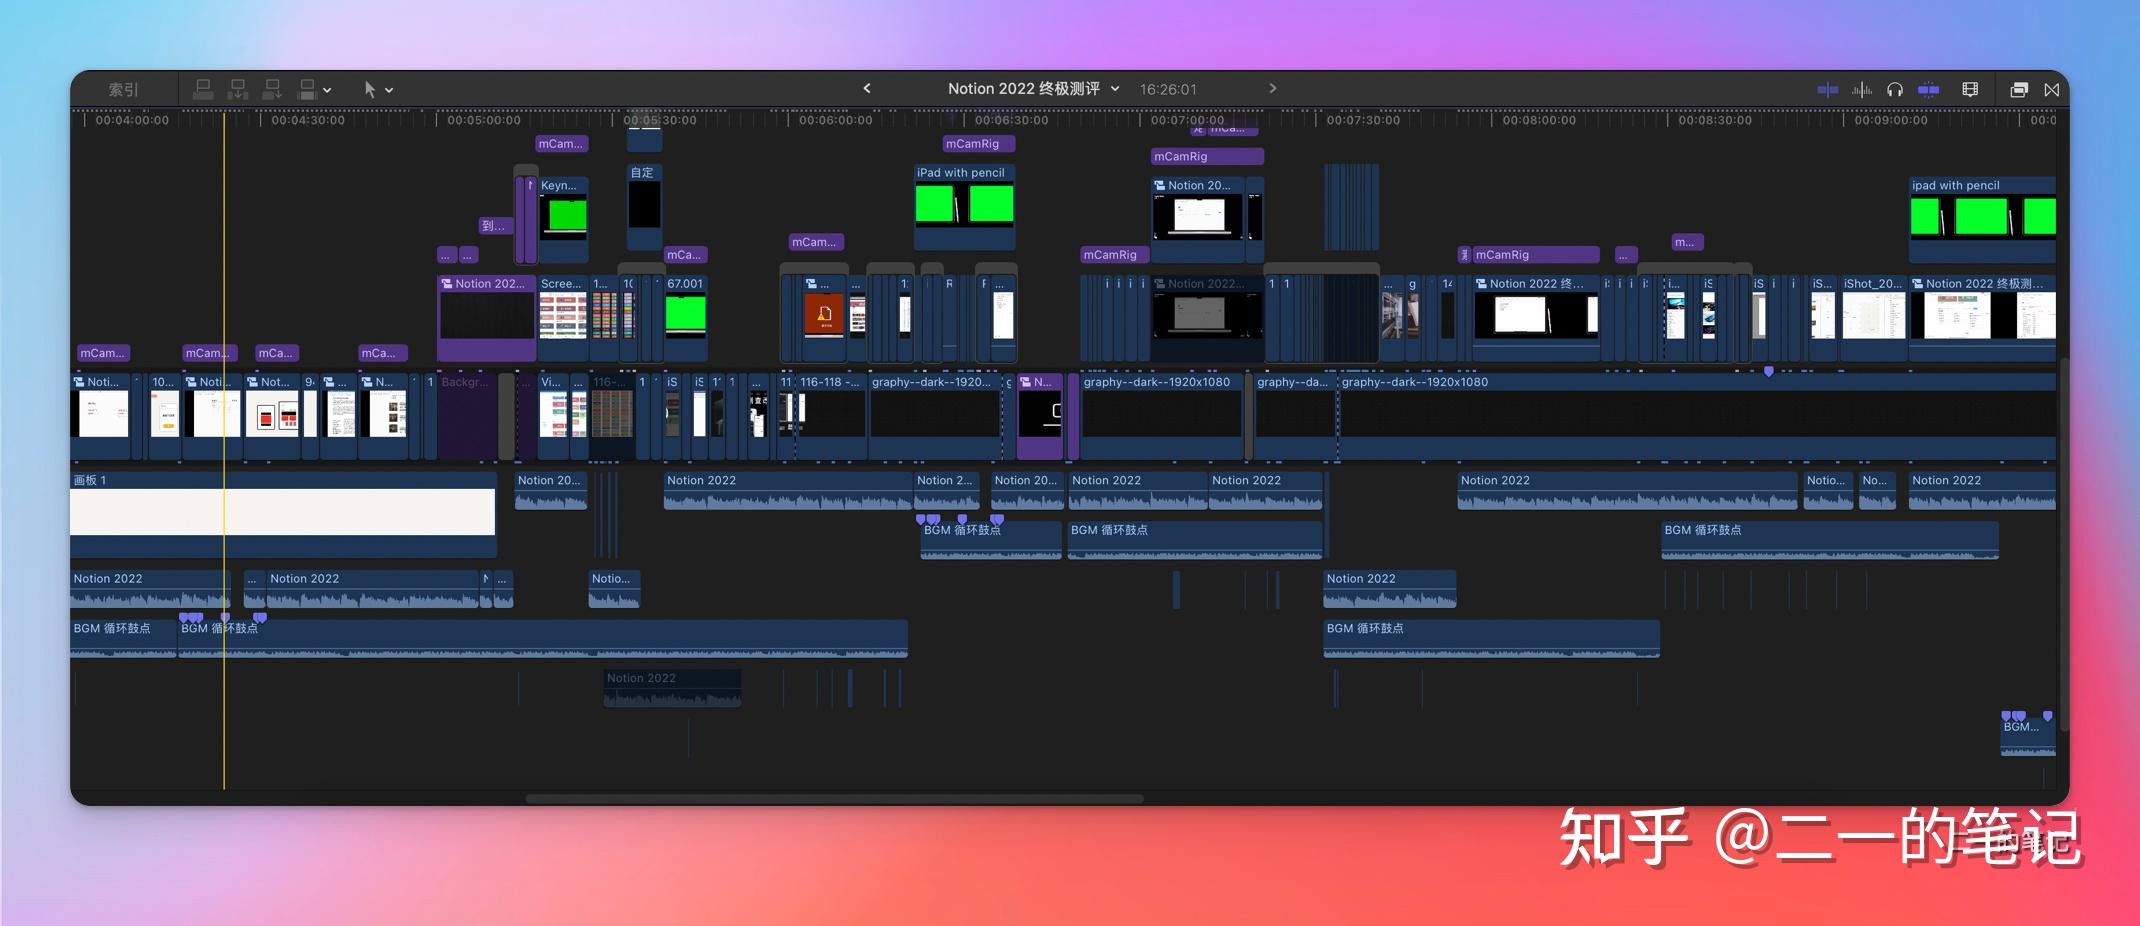The height and width of the screenshot is (926, 2140).
Task: Click the vertical timeline scrollbar
Action: pos(2064,545)
